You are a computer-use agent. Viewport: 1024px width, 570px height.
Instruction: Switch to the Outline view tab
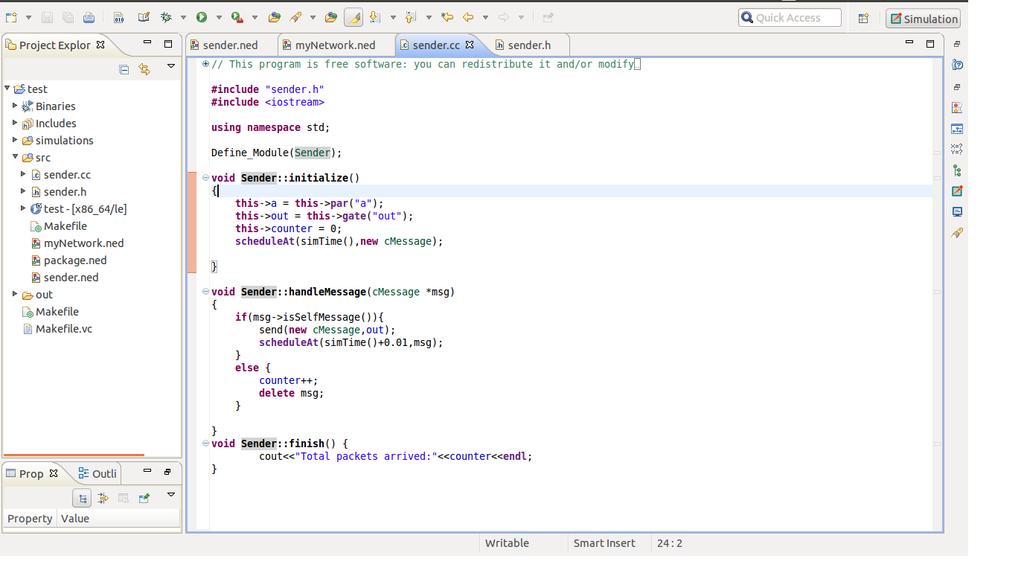click(97, 473)
